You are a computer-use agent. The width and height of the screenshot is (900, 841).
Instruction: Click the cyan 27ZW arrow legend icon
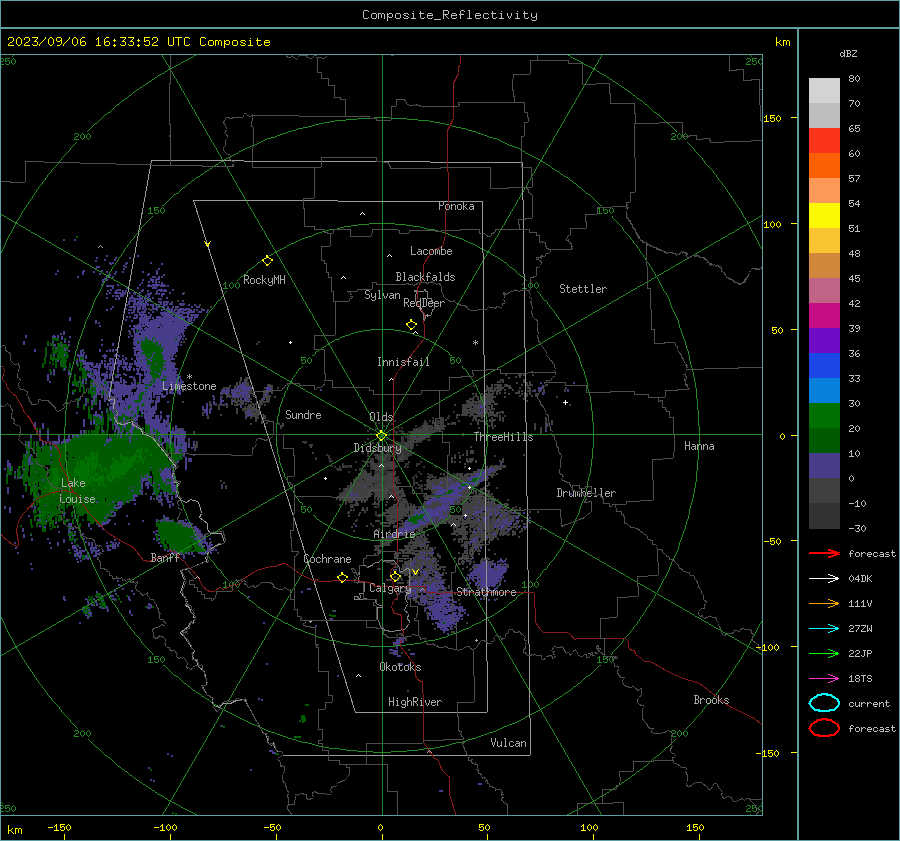tap(824, 629)
